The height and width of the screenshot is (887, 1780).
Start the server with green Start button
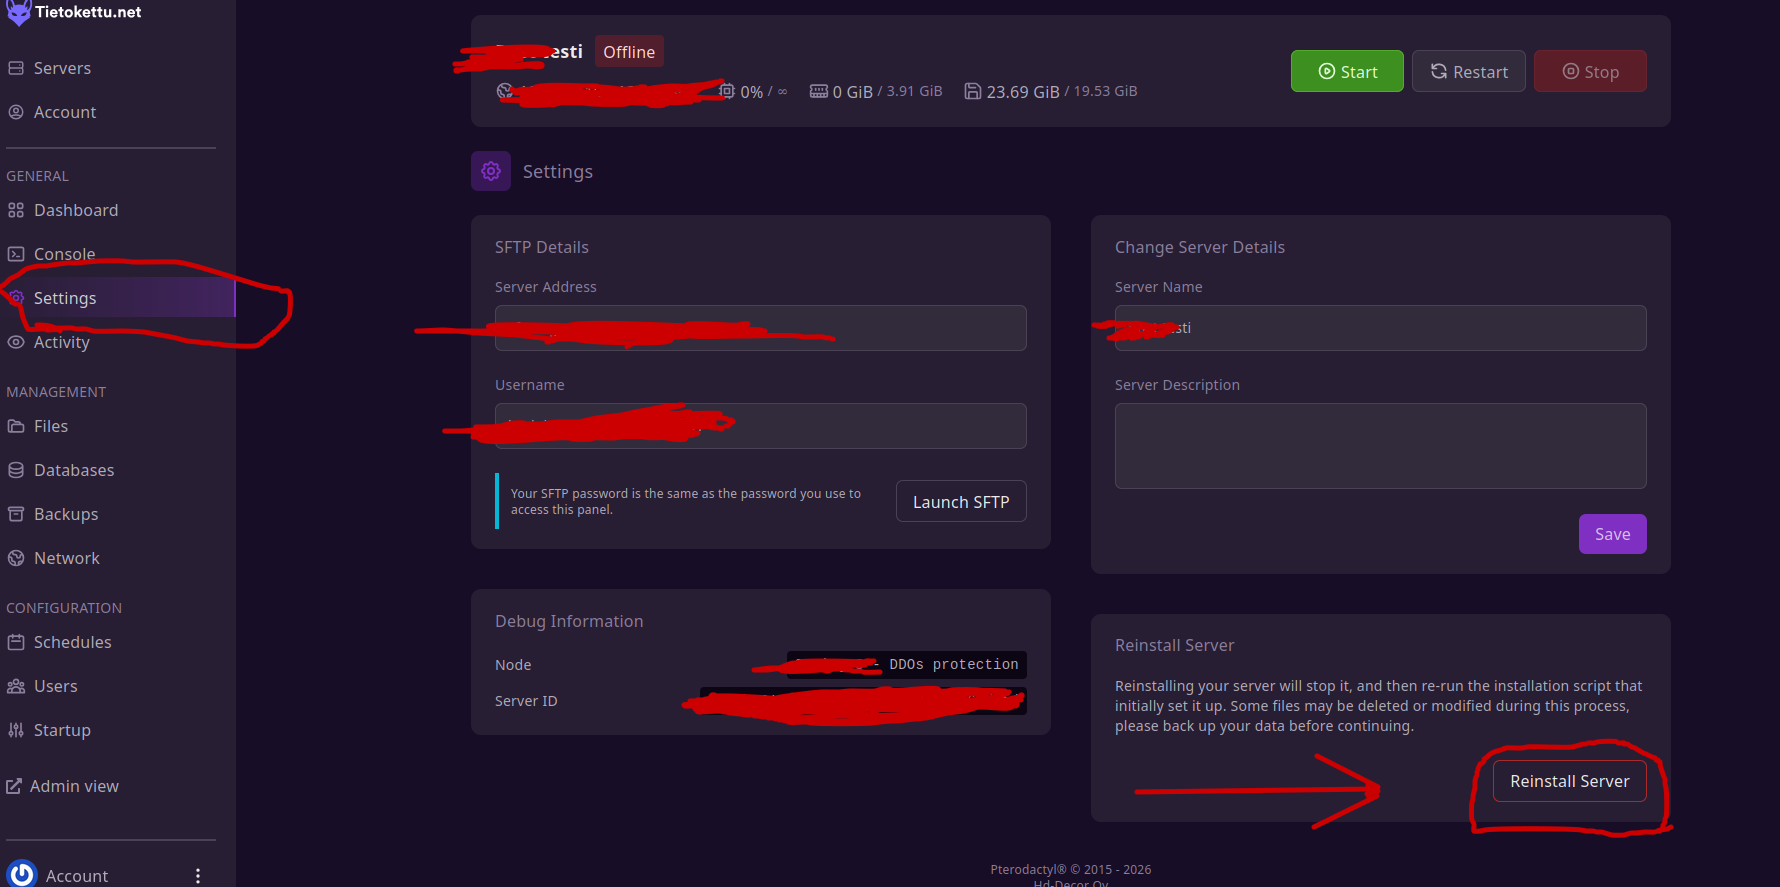click(1347, 71)
